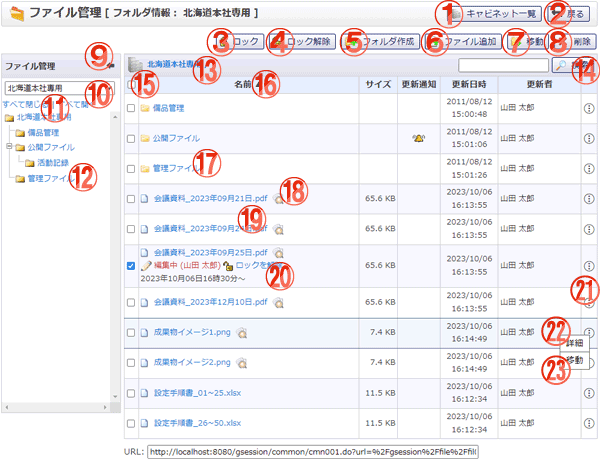Click tree panel scrollbar down arrow

click(115, 397)
